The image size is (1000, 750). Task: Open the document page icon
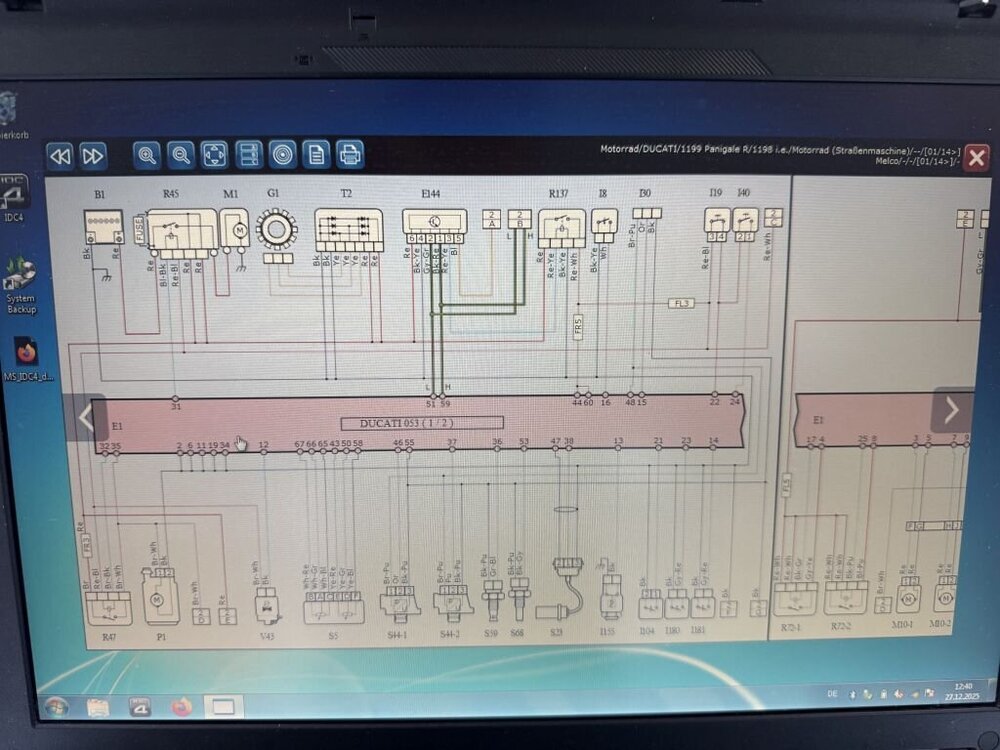point(316,155)
